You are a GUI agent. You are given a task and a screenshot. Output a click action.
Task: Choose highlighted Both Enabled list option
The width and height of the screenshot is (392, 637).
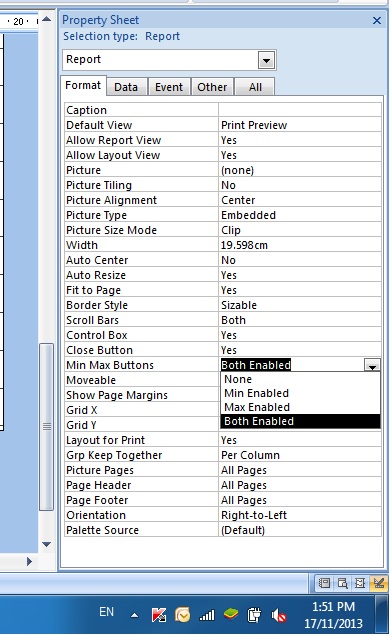[300, 421]
